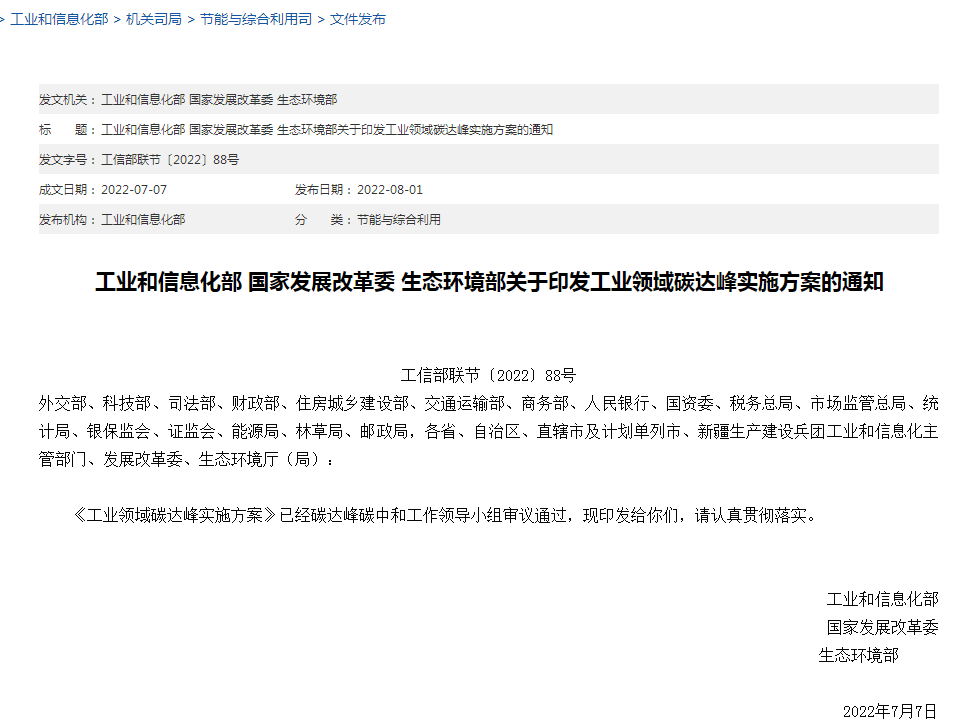Open the 节能与综合利用司 breadcrumb link

[x=256, y=20]
